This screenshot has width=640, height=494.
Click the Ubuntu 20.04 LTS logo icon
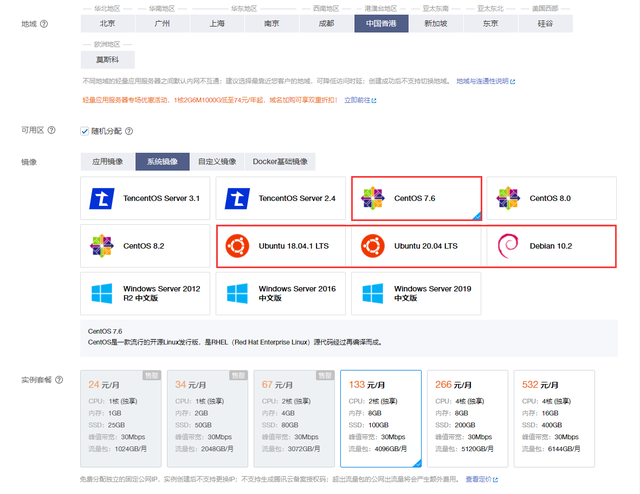point(373,246)
